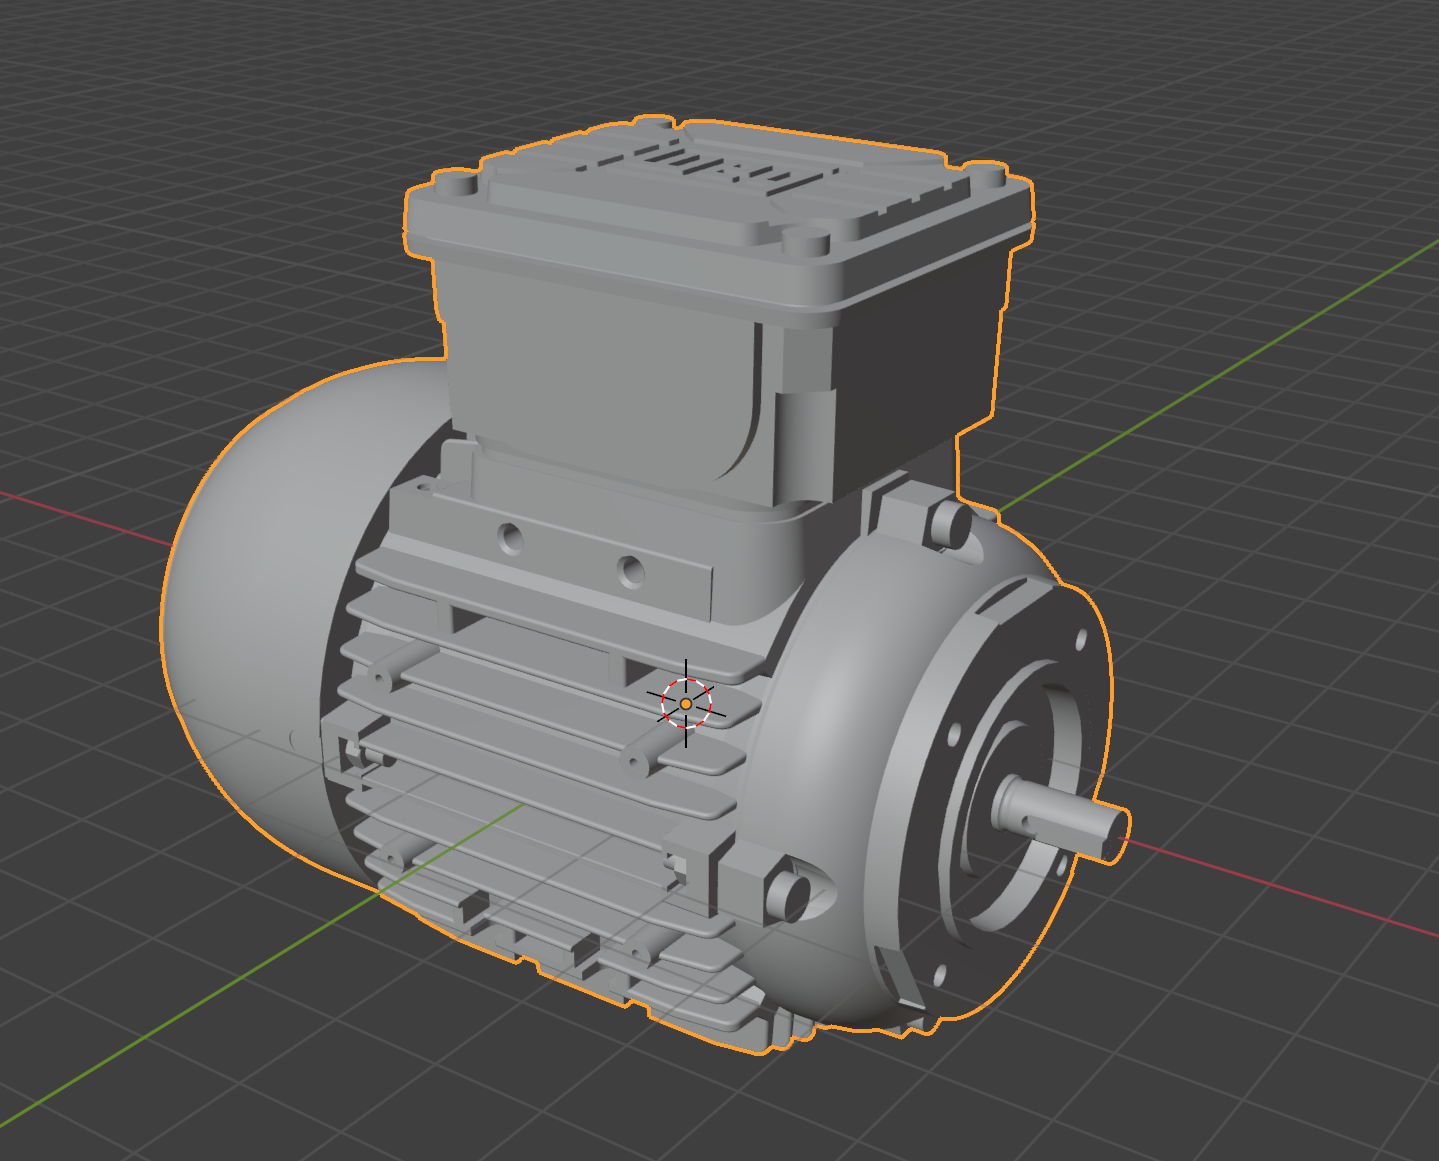Viewport: 1439px width, 1161px height.
Task: Select the motor's protruding output shaft
Action: point(1061,818)
